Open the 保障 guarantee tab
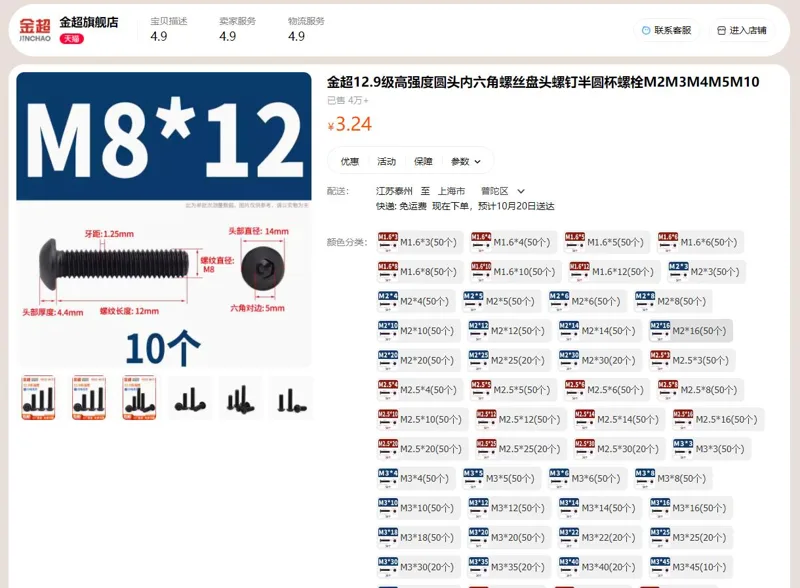 [x=423, y=161]
